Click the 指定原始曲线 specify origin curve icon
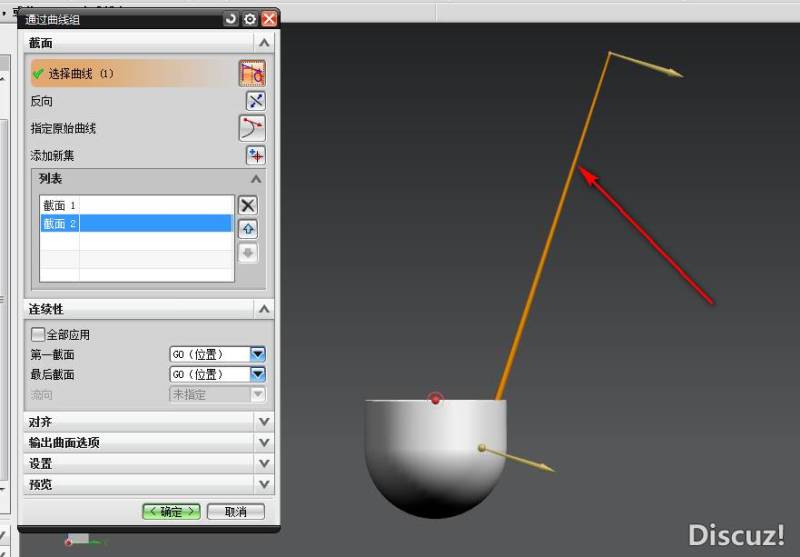The width and height of the screenshot is (800, 557). coord(252,128)
